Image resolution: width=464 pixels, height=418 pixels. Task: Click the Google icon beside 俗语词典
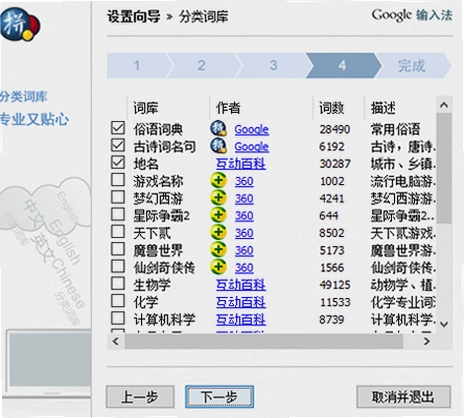click(x=219, y=128)
